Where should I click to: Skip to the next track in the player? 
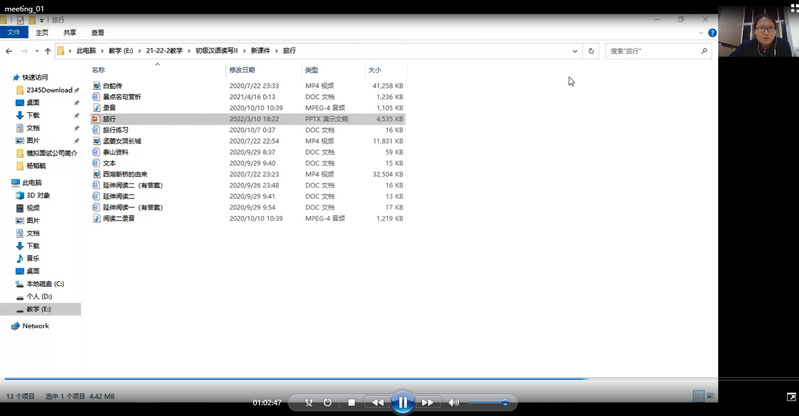pos(427,402)
